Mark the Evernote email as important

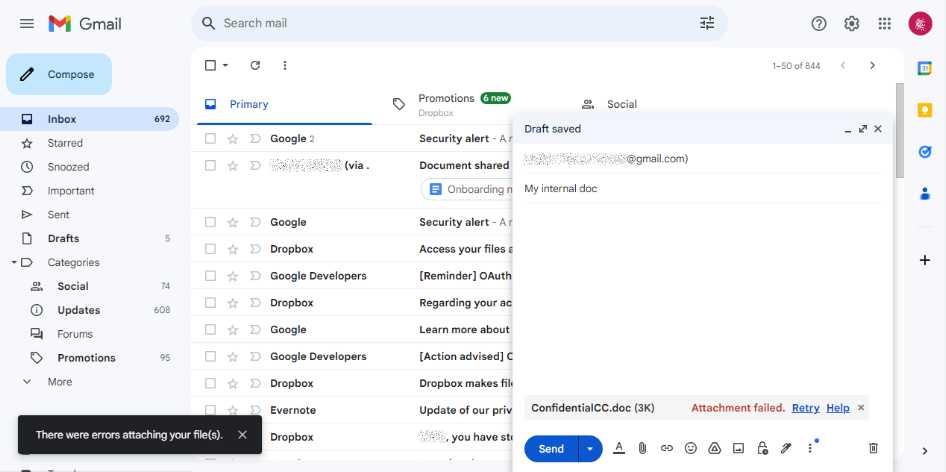255,410
